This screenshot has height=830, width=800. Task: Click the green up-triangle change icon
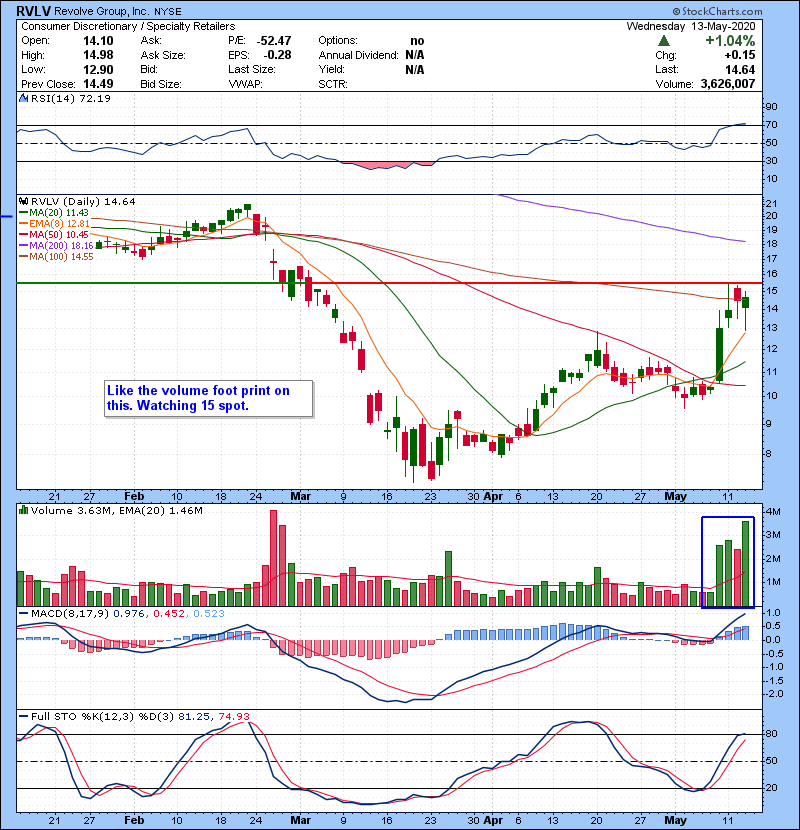click(x=663, y=41)
